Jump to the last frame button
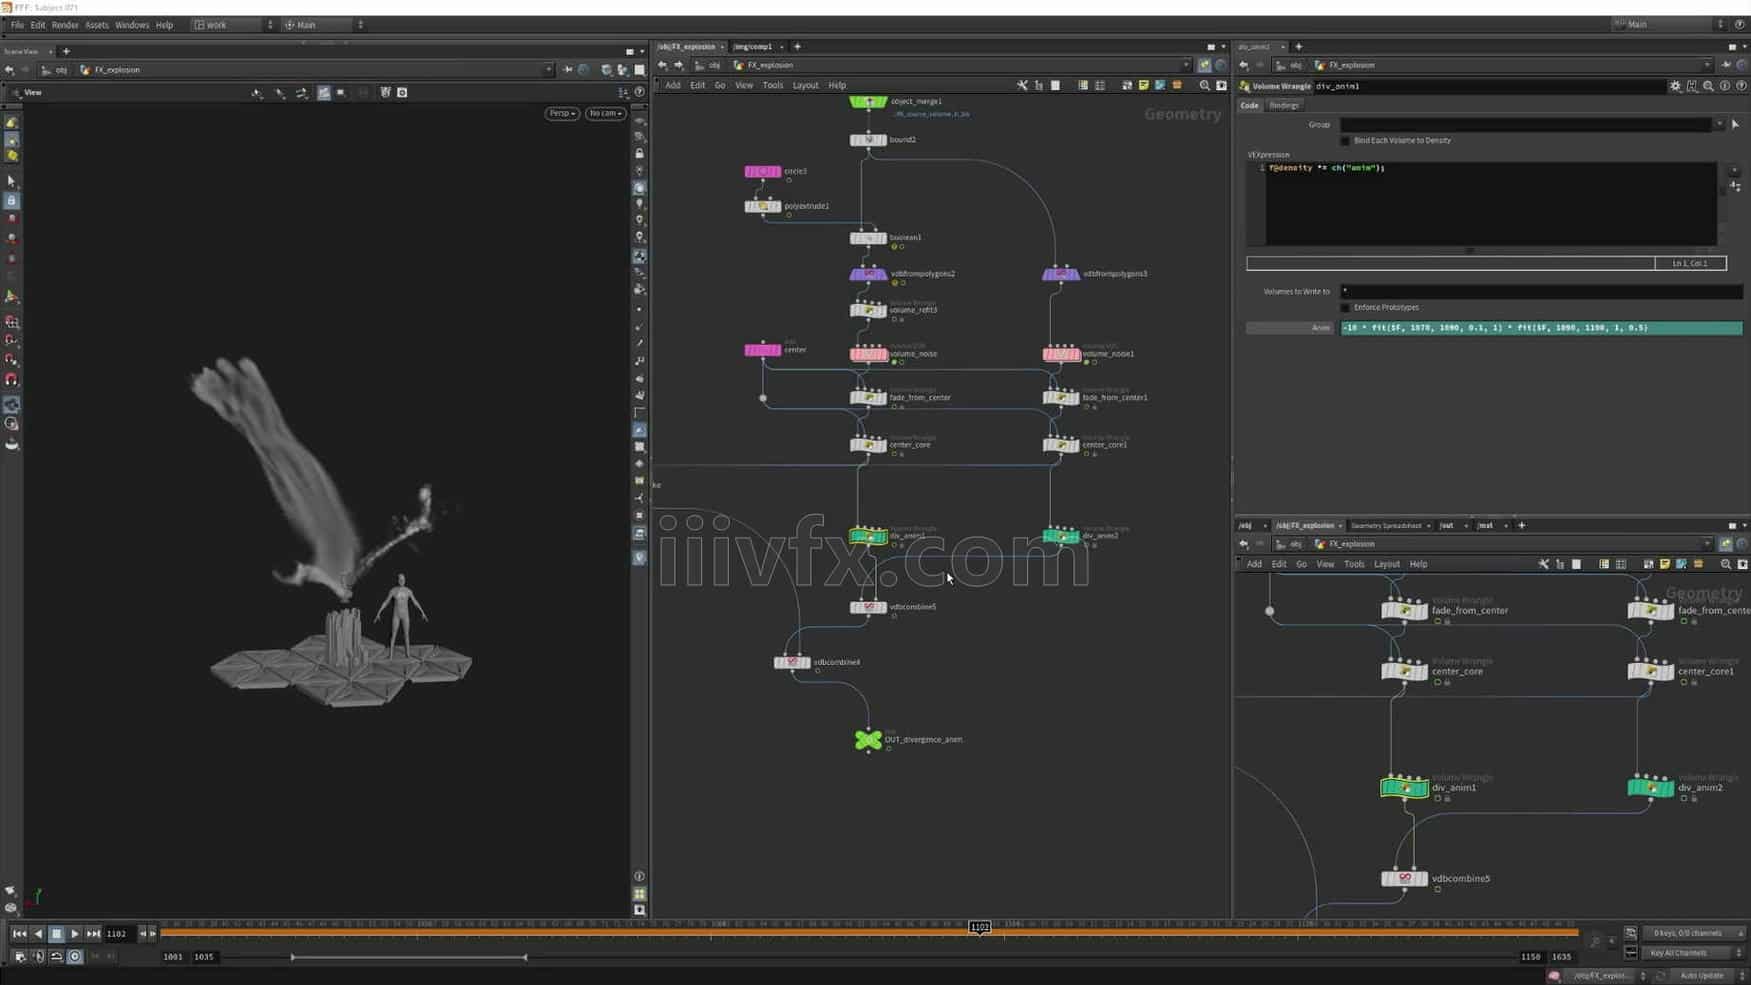Screen dimensions: 1751x985 93,933
